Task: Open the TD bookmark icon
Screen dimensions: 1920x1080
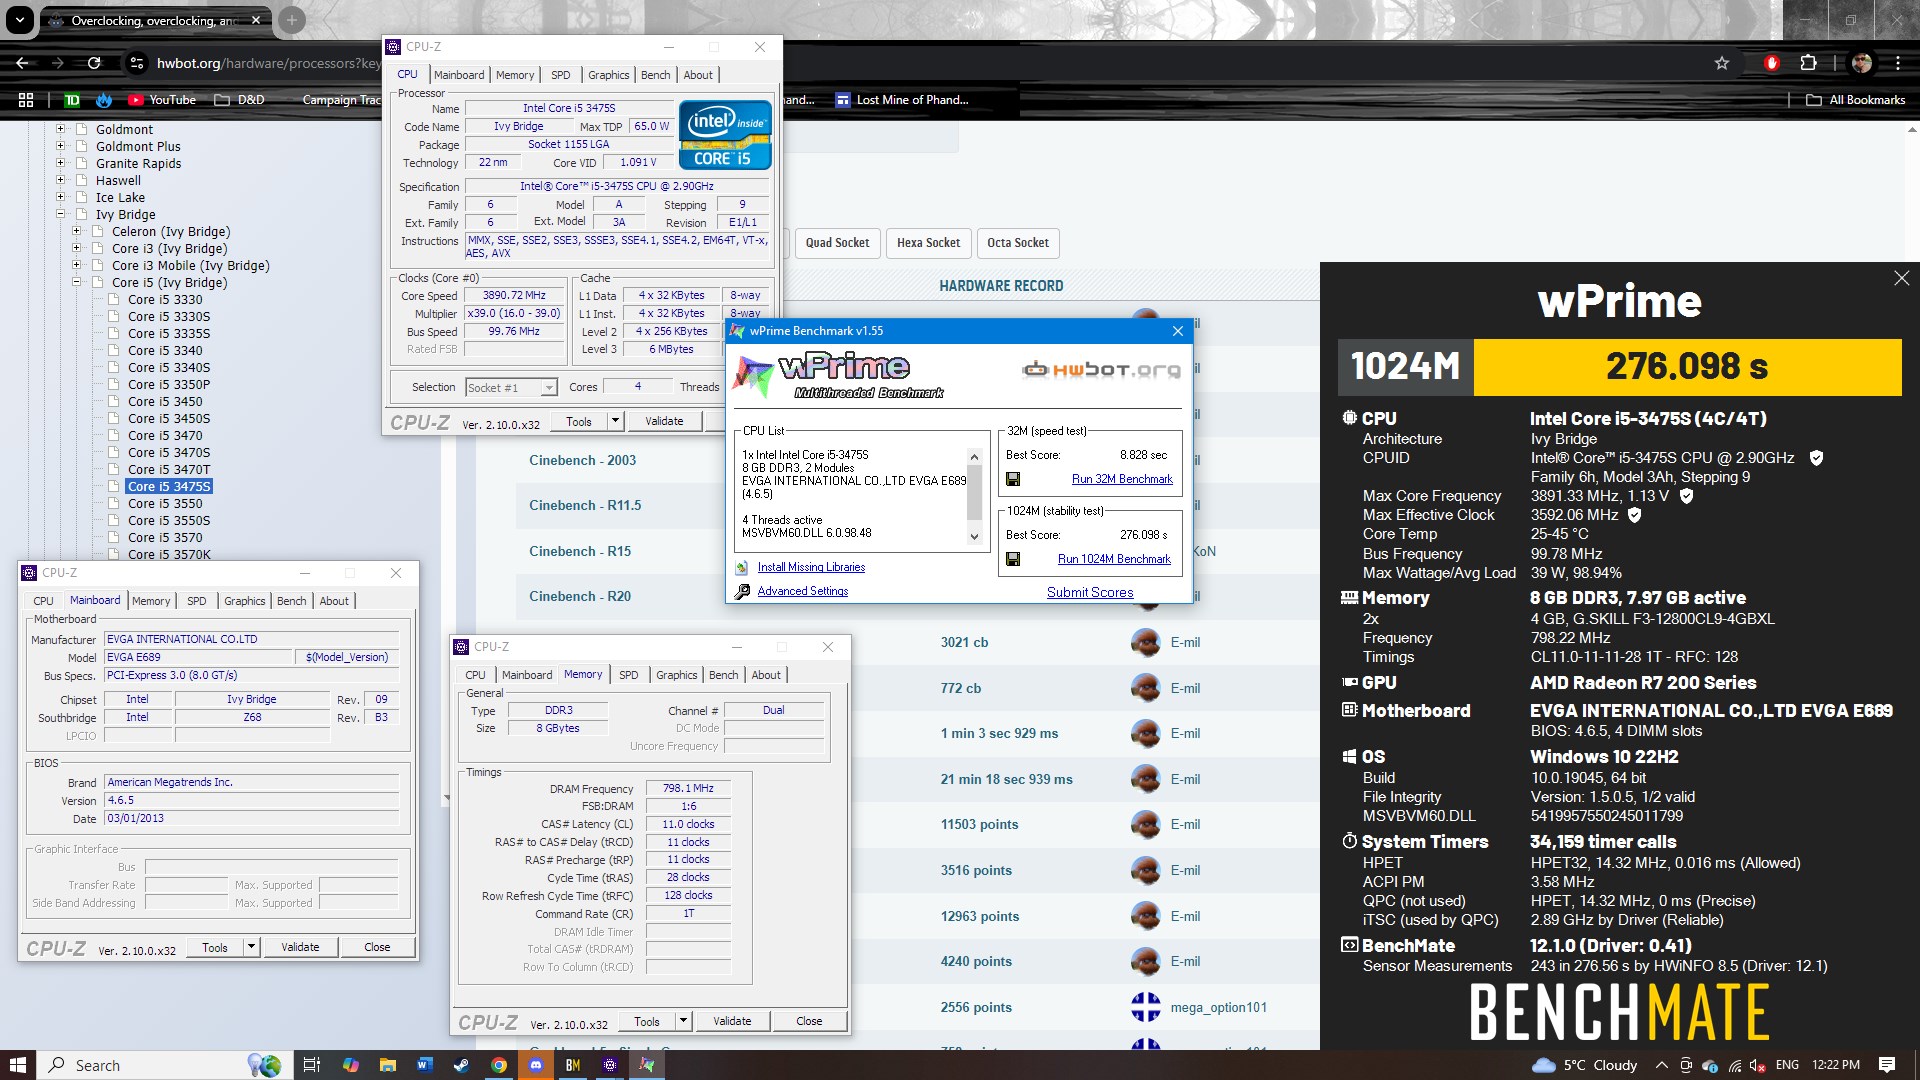Action: (x=72, y=100)
